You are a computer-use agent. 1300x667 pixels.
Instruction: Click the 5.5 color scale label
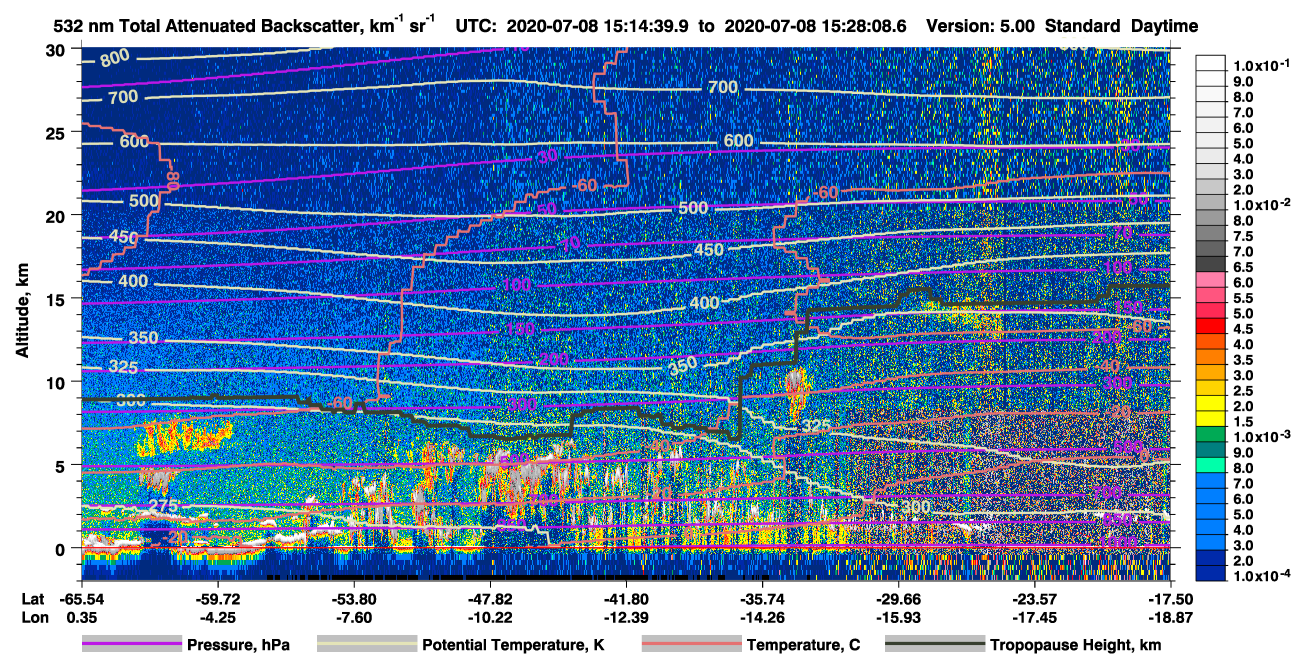tap(1243, 298)
